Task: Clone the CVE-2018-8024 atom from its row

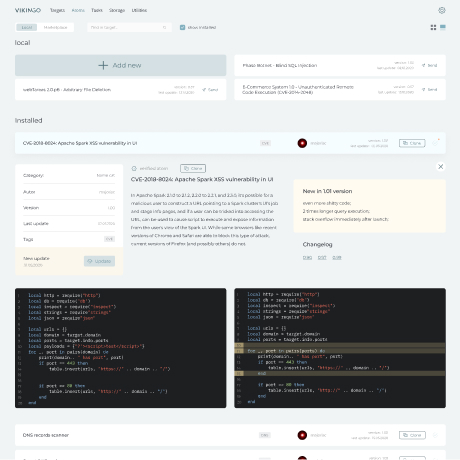Action: [x=412, y=143]
